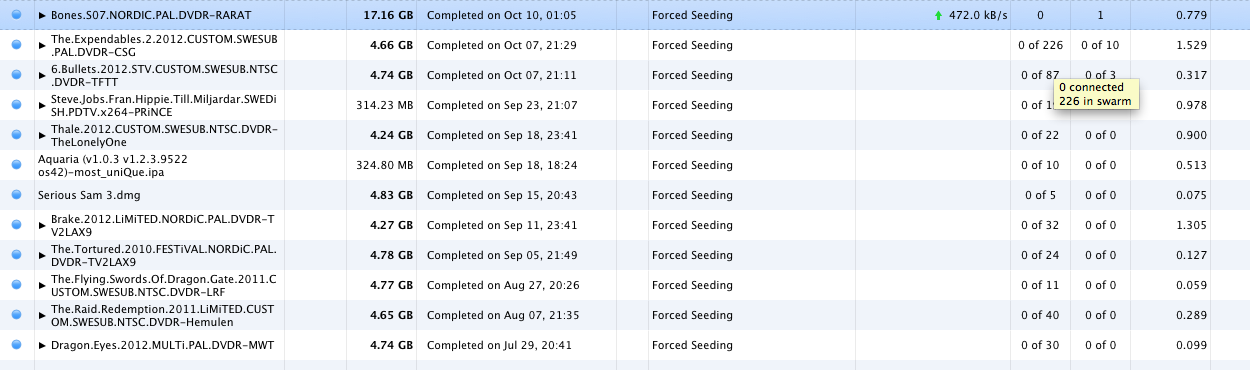Expand the Brake.2012.LiMiTED.NORDiC torrent
Screen dimensions: 1250x370
42,225
